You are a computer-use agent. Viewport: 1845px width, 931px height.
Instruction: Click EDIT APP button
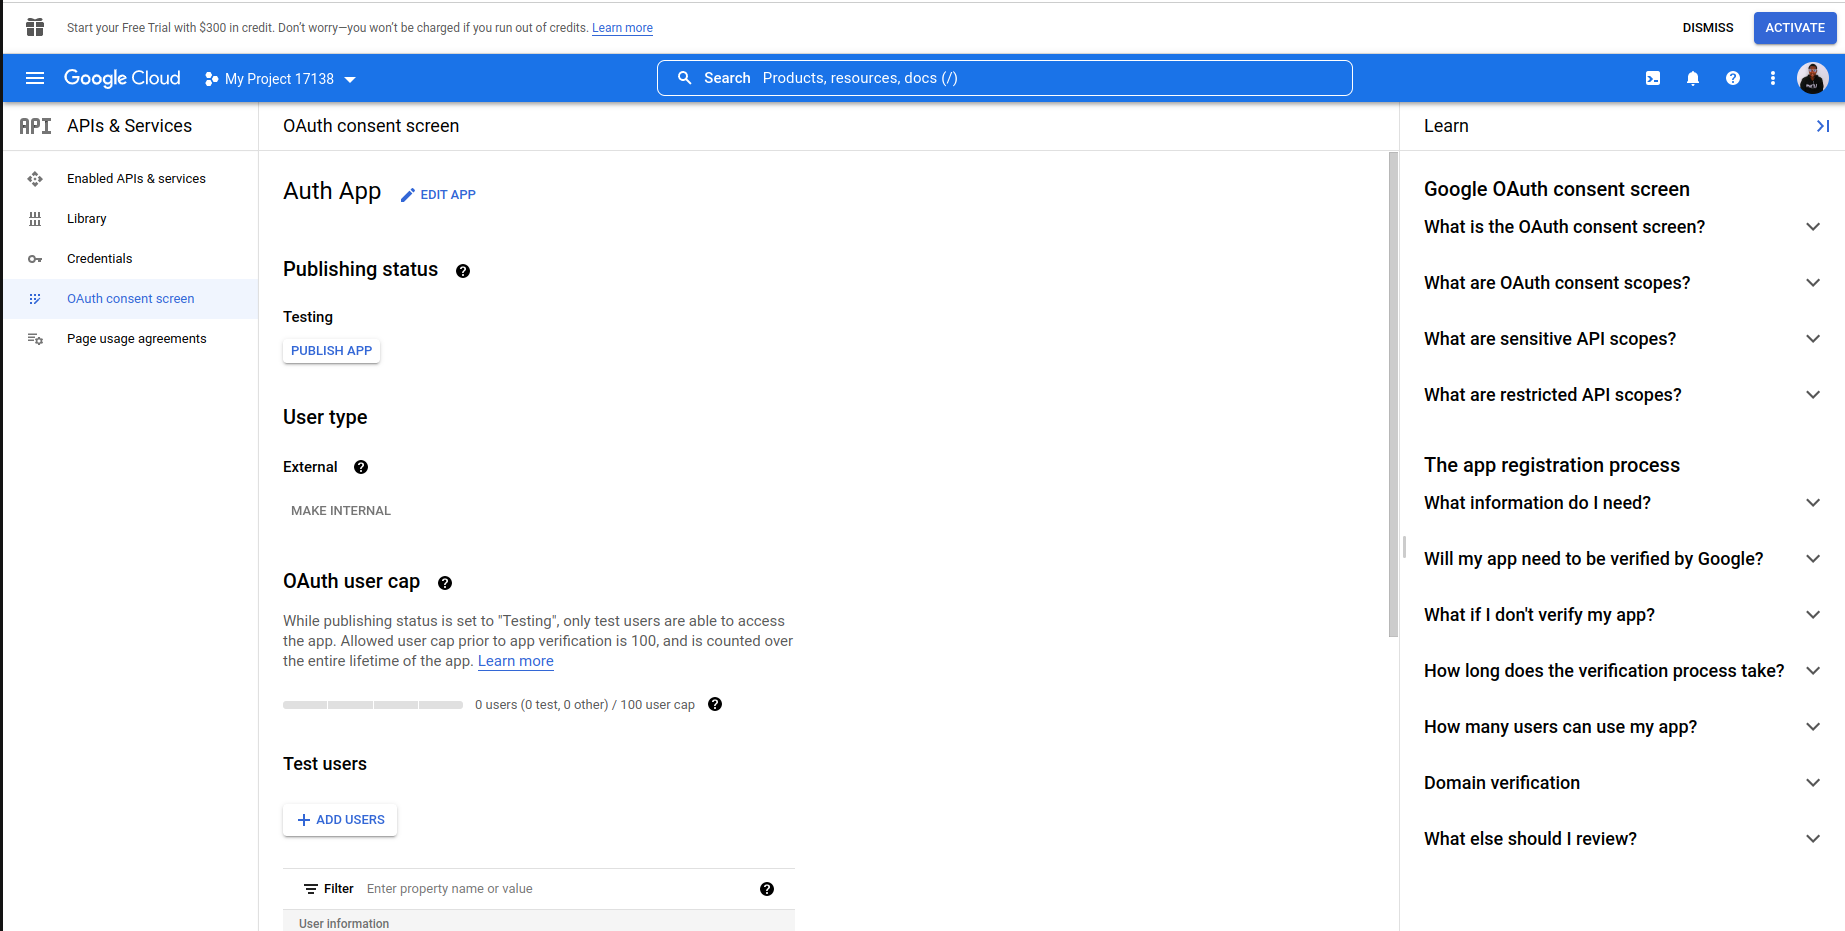[x=438, y=195]
